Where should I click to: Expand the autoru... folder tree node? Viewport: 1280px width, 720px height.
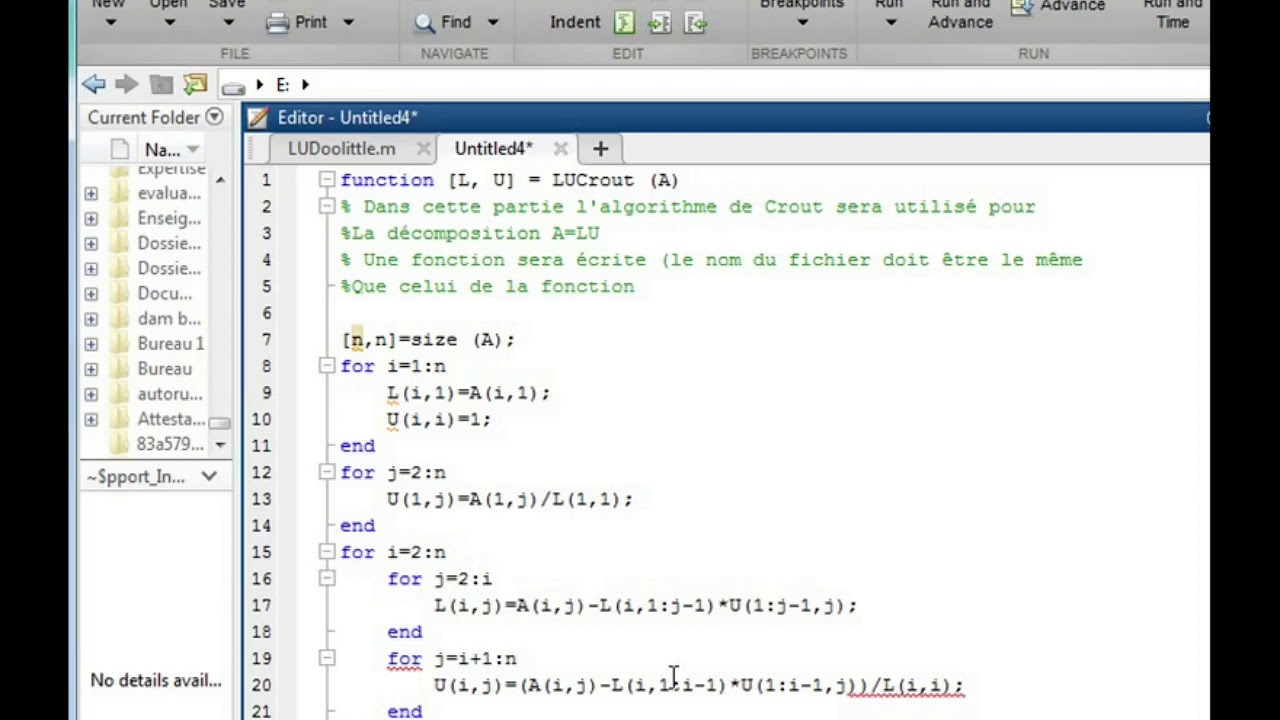click(91, 394)
